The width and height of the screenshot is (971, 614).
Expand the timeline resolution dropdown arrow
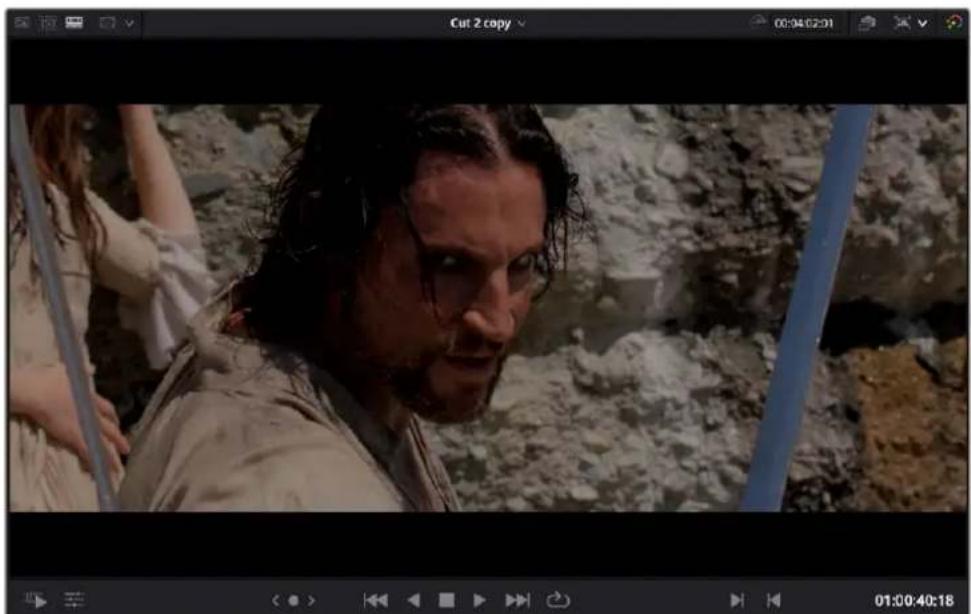click(x=129, y=24)
